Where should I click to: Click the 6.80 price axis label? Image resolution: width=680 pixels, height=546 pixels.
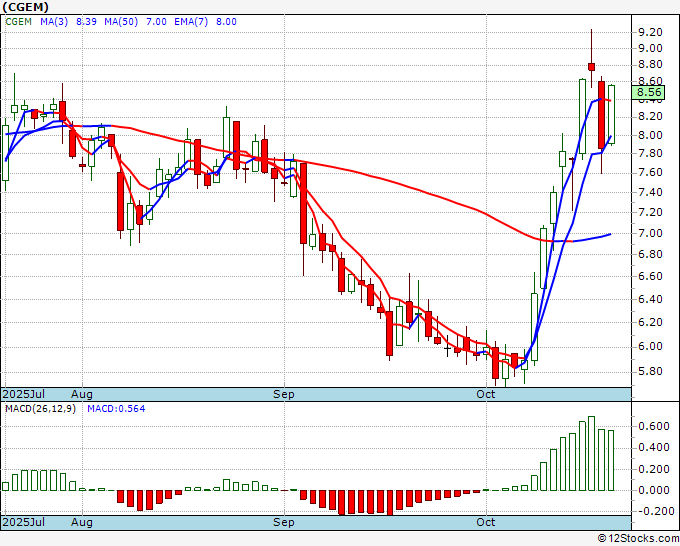point(650,254)
